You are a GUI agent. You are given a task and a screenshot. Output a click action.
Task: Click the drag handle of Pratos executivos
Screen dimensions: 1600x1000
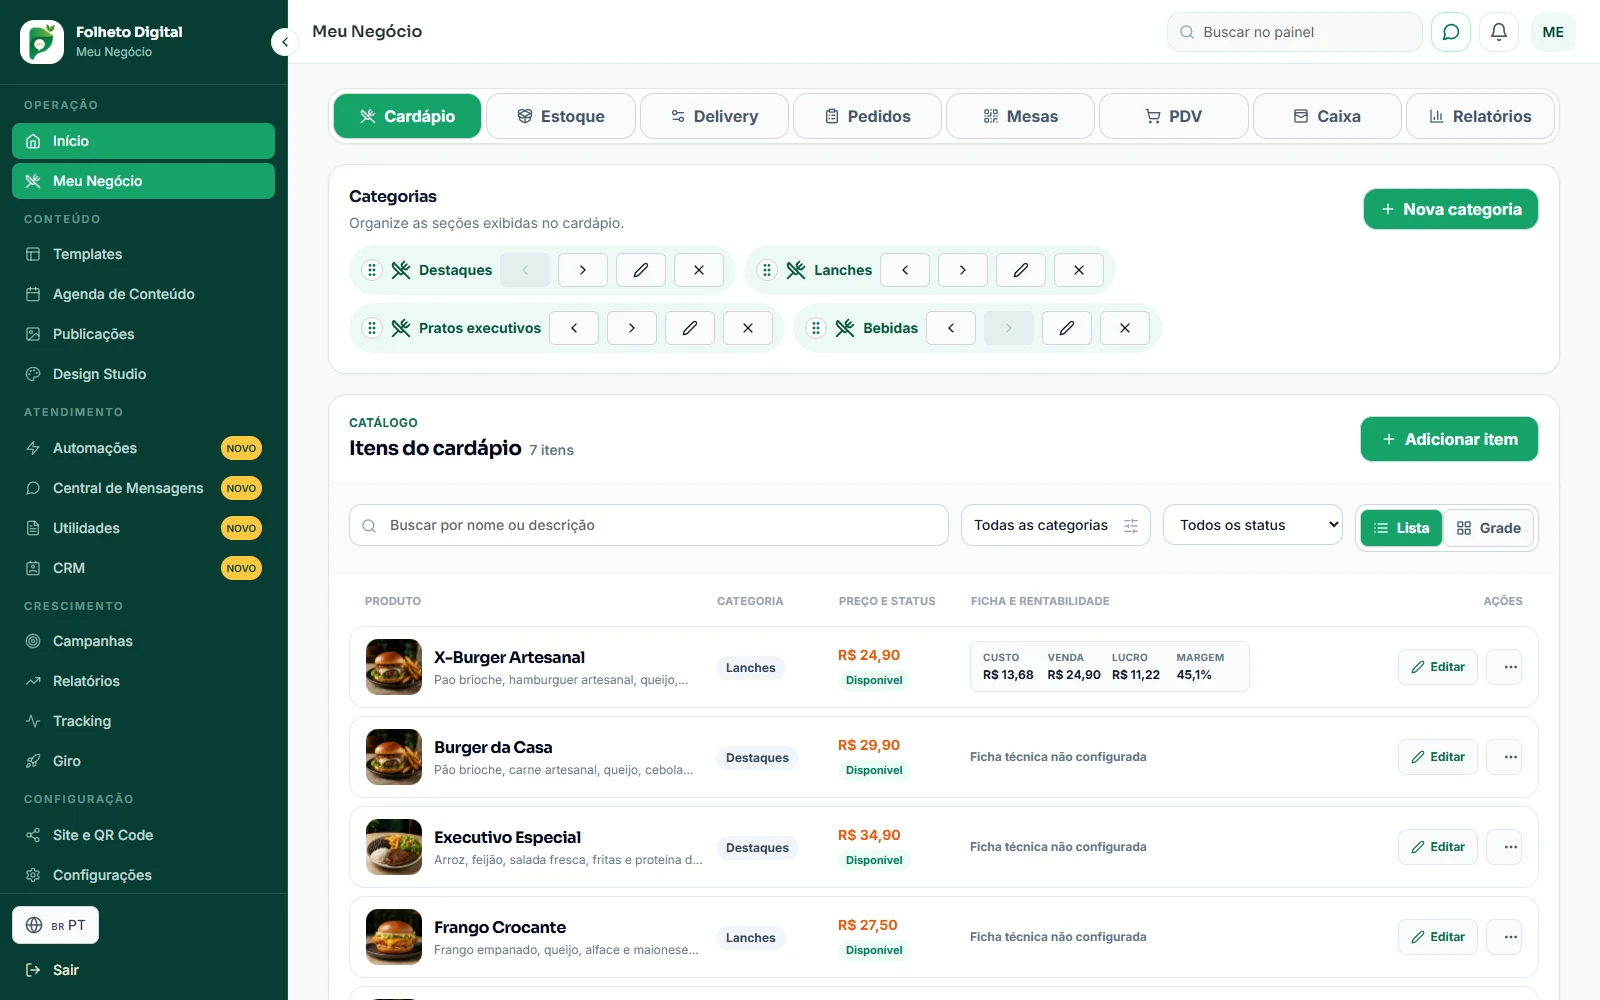pyautogui.click(x=372, y=328)
